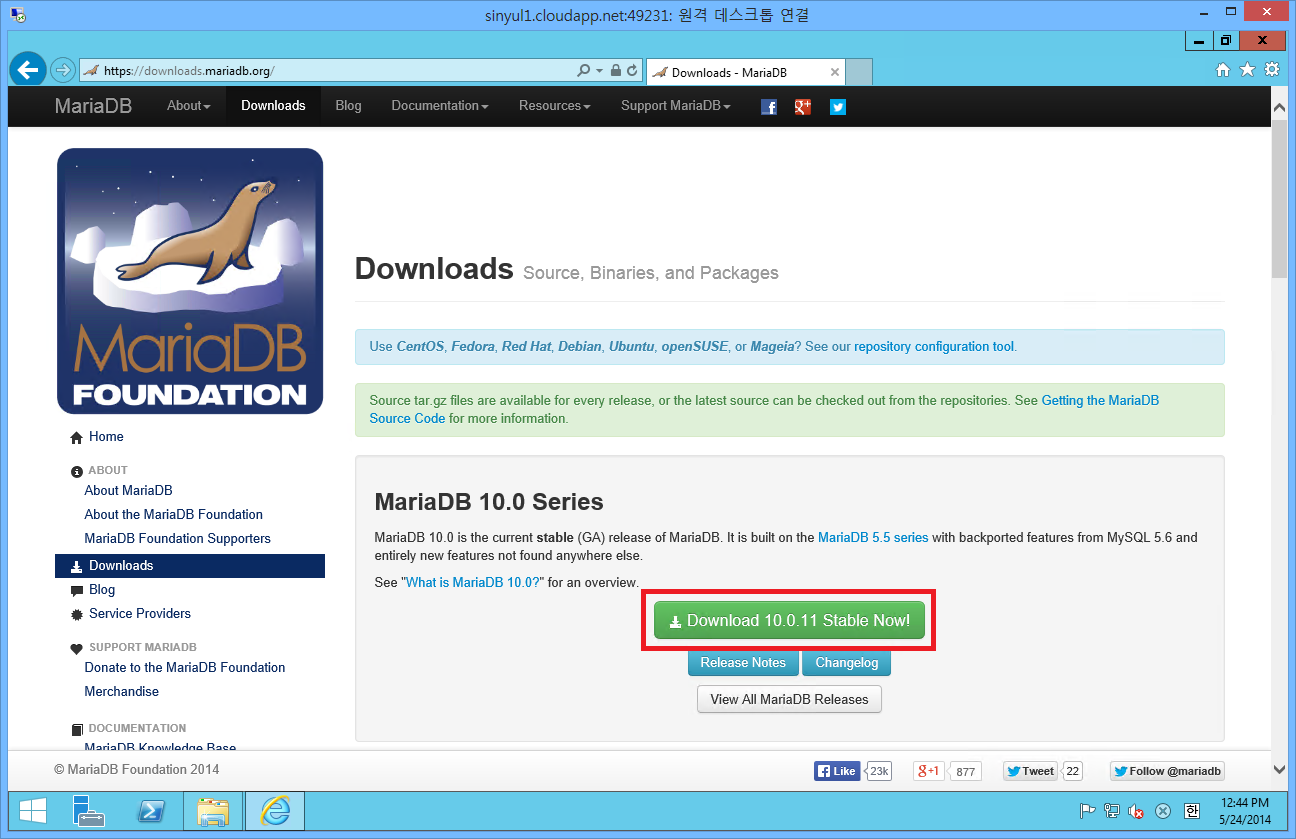The image size is (1296, 839).
Task: Click the Ubuntu distribution link
Action: (631, 347)
